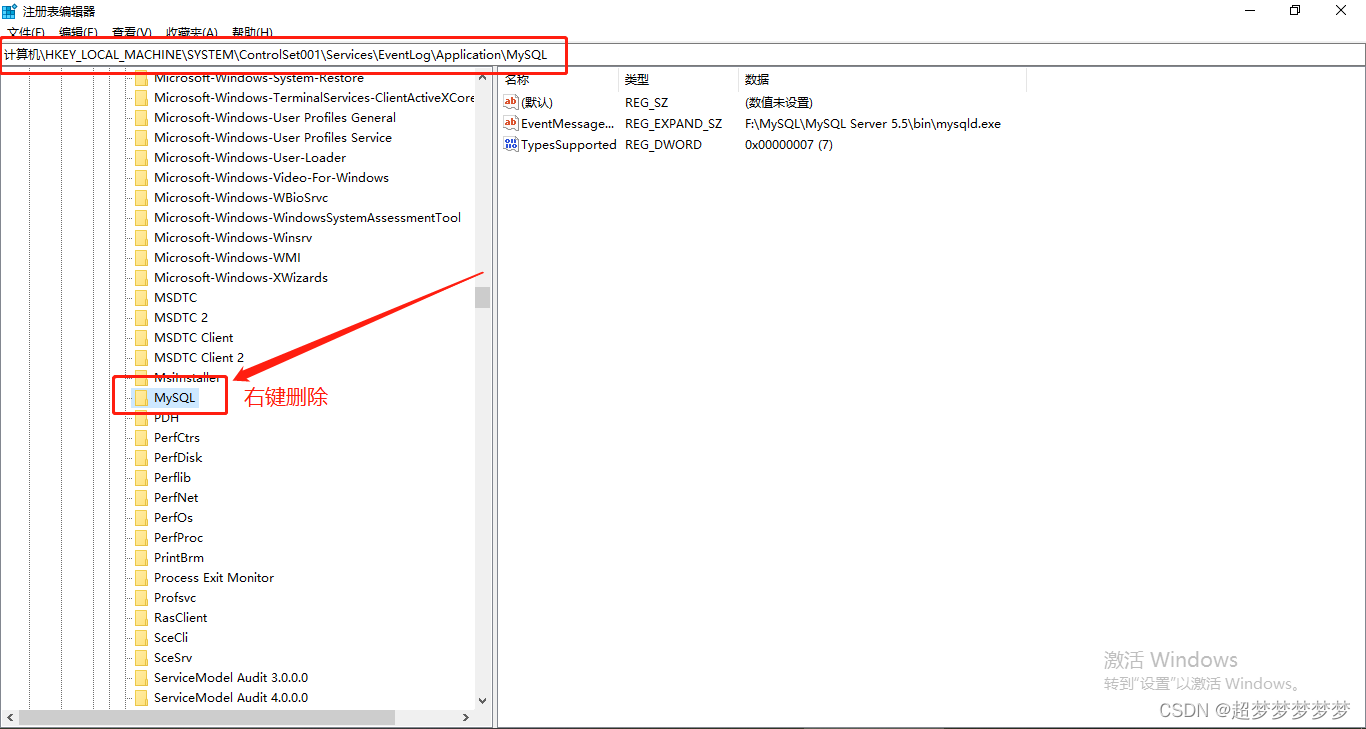Click the registry path address bar
The height and width of the screenshot is (729, 1366).
click(683, 54)
